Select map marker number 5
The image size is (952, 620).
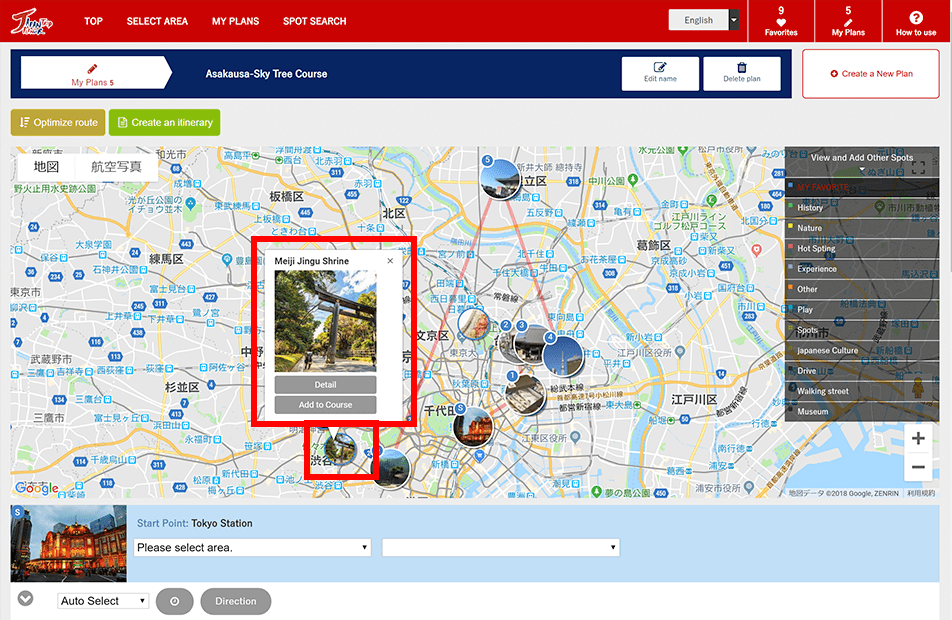click(x=499, y=178)
